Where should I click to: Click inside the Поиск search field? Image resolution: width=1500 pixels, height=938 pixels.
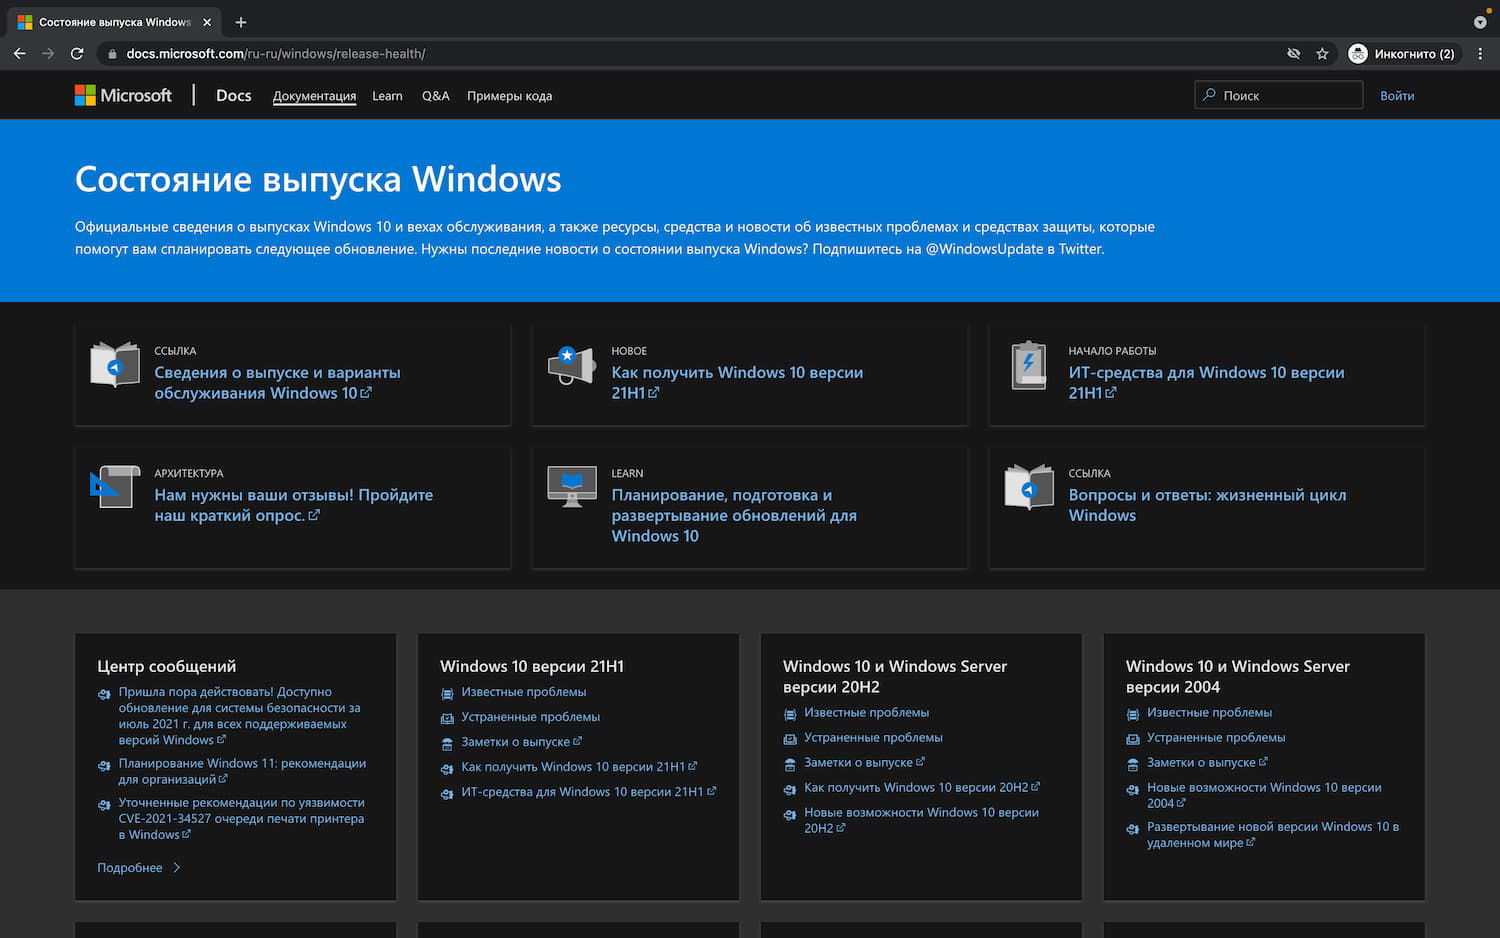pos(1278,94)
